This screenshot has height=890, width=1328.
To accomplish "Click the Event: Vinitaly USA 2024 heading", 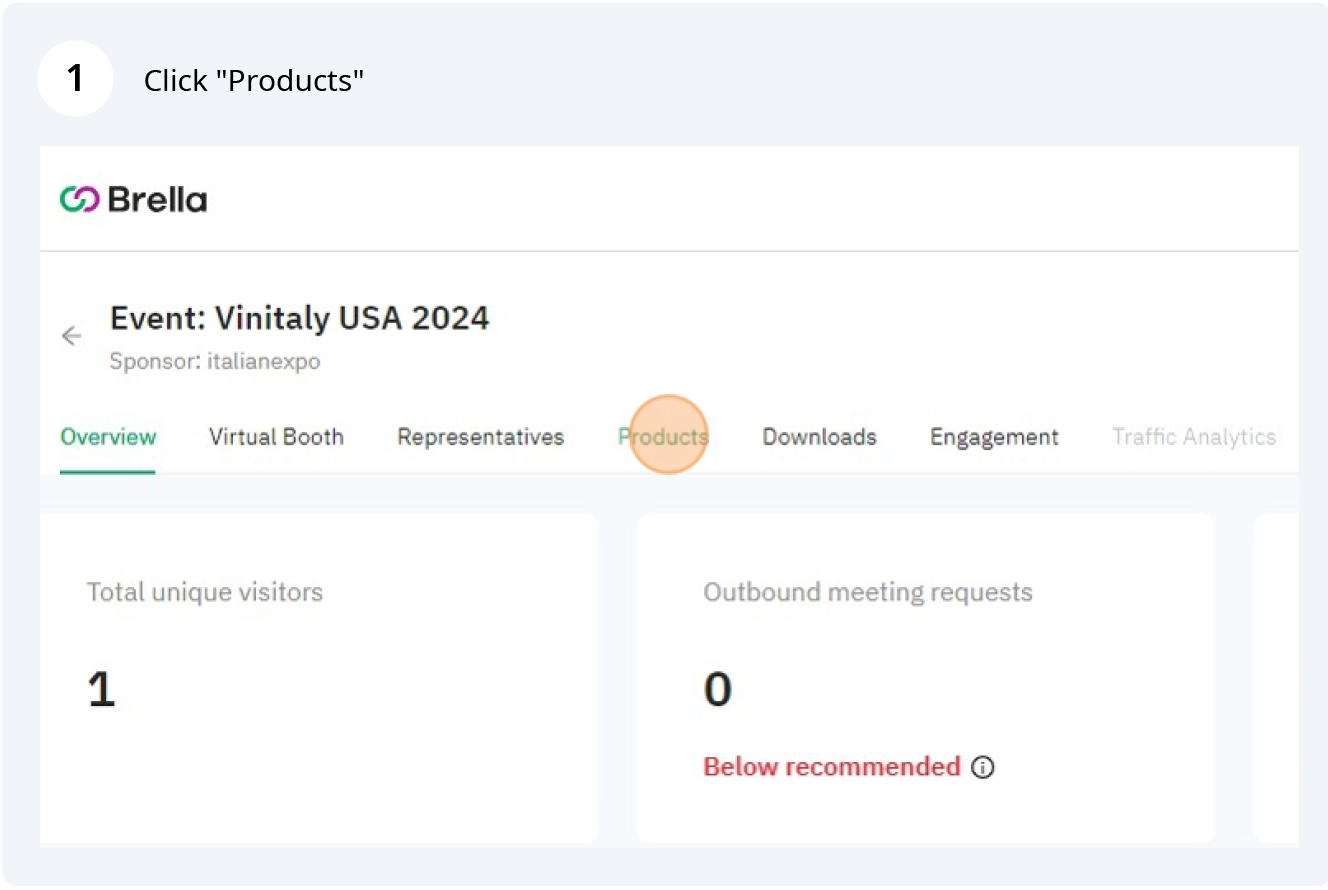I will [300, 318].
